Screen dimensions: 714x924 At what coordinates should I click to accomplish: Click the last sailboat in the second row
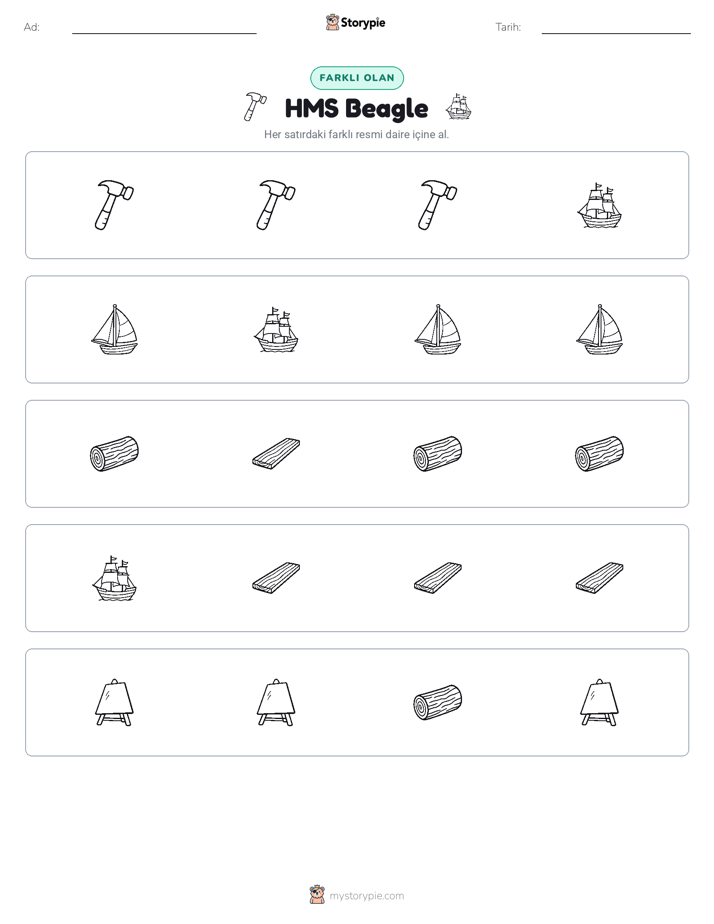point(599,329)
